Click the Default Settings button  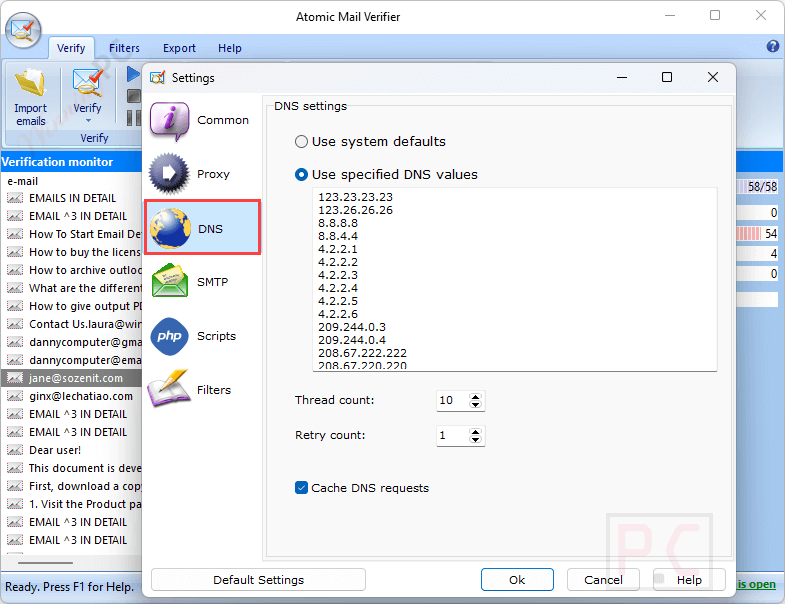pos(258,580)
